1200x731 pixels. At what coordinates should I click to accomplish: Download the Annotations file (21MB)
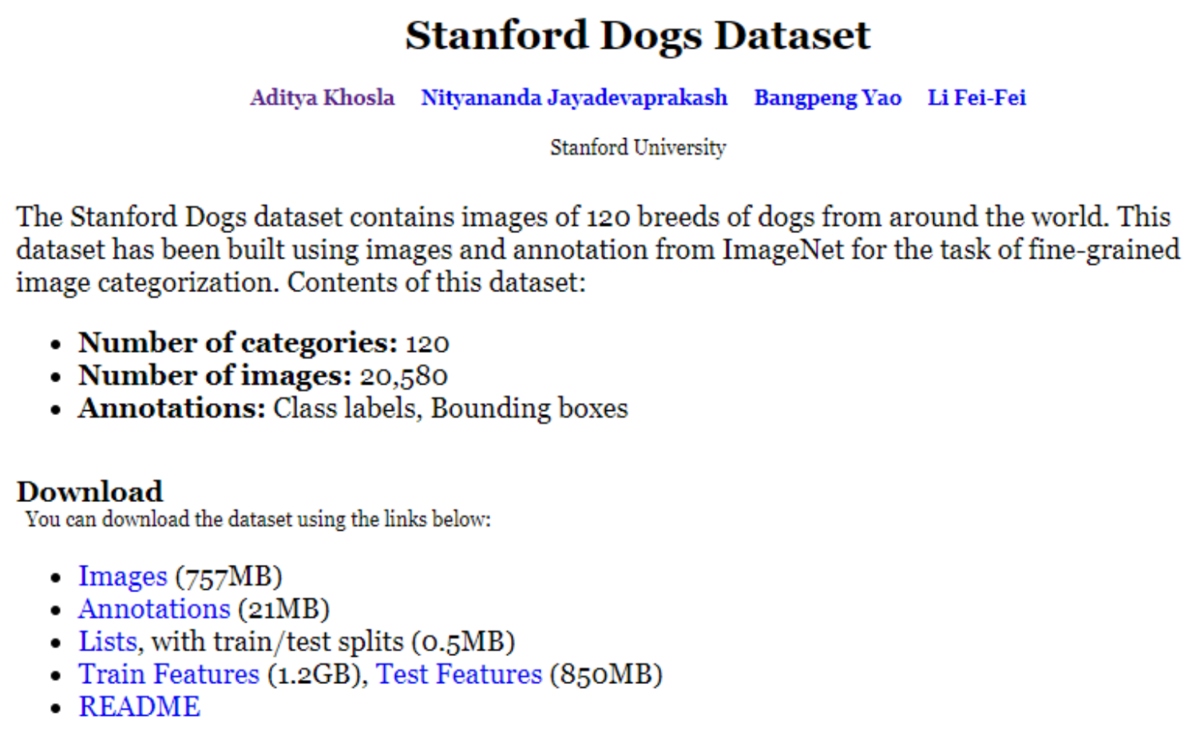[154, 609]
